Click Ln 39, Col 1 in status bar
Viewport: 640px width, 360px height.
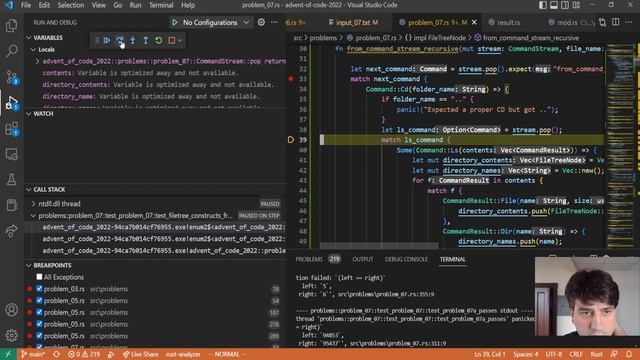tap(489, 354)
